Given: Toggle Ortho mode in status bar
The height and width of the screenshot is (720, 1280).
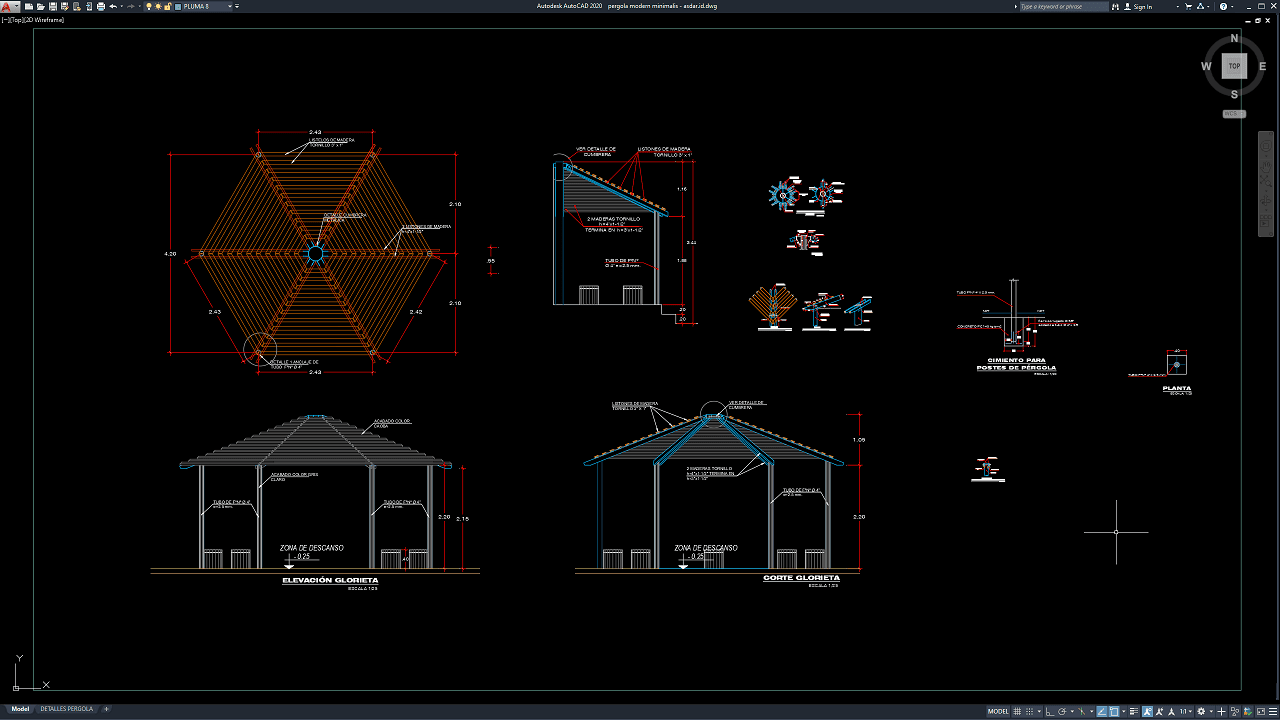Looking at the screenshot, I should coord(1049,711).
